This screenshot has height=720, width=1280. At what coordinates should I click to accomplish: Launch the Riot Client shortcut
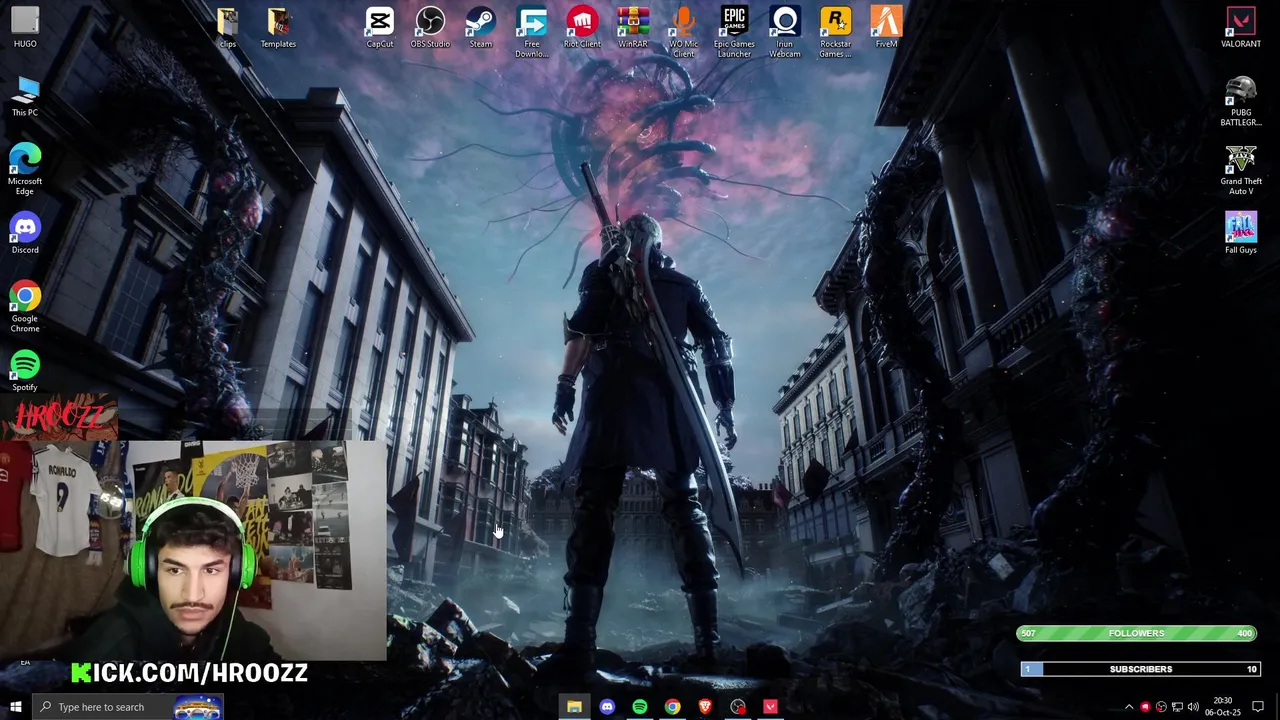582,27
